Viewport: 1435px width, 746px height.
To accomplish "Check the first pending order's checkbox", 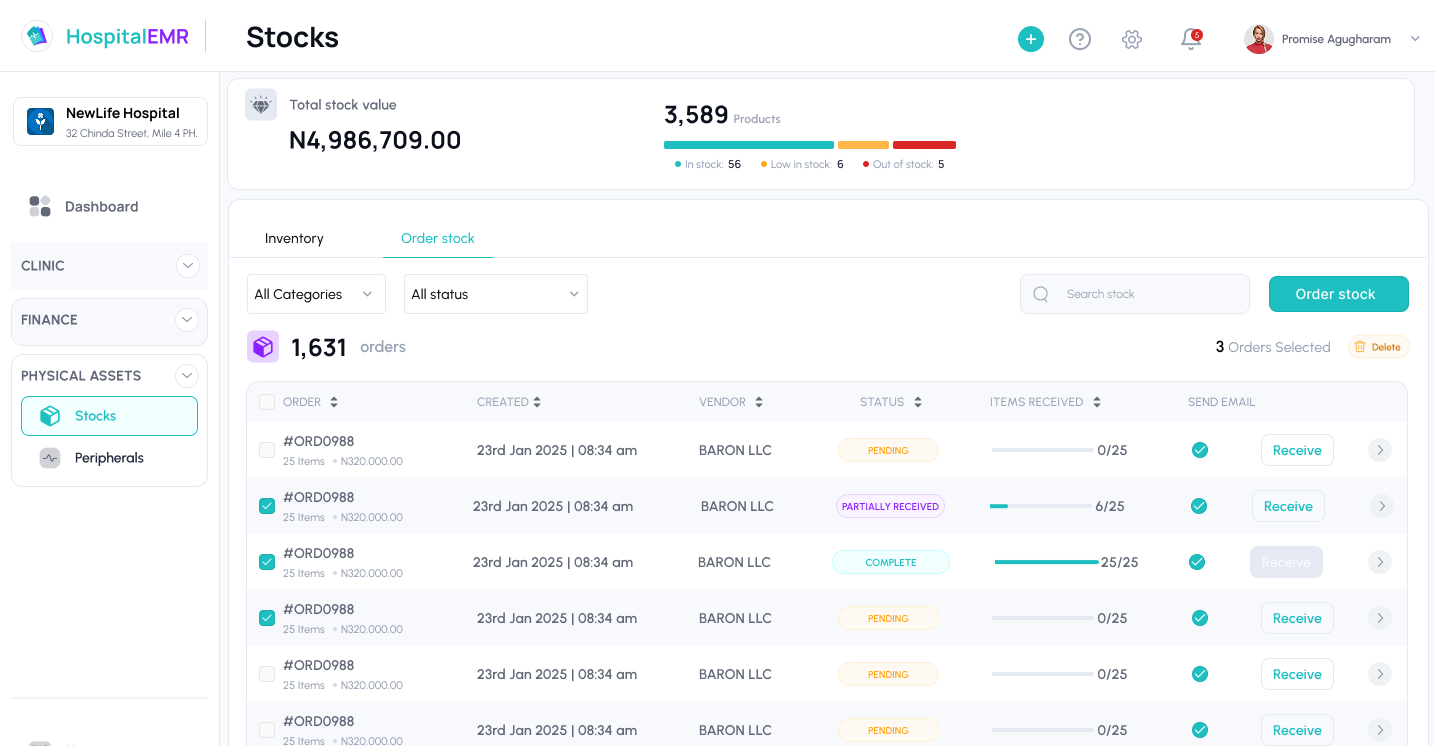I will click(x=267, y=450).
